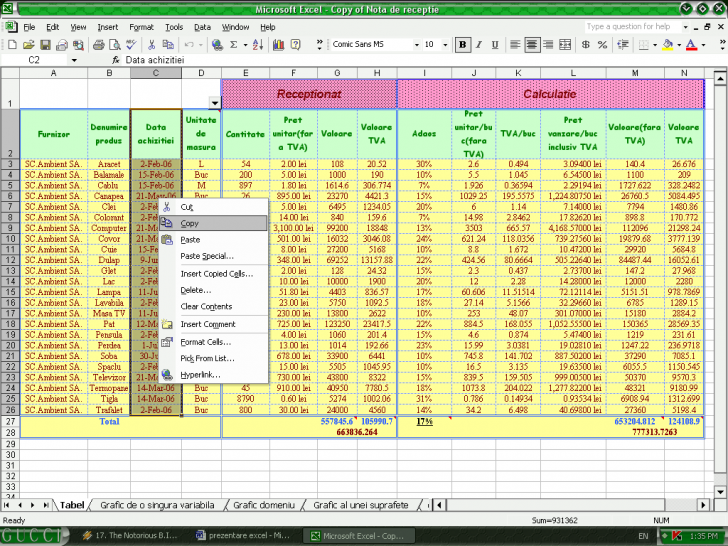This screenshot has height=546, width=728.
Task: Click The Notorious B.I. taskbar button
Action: click(x=130, y=535)
